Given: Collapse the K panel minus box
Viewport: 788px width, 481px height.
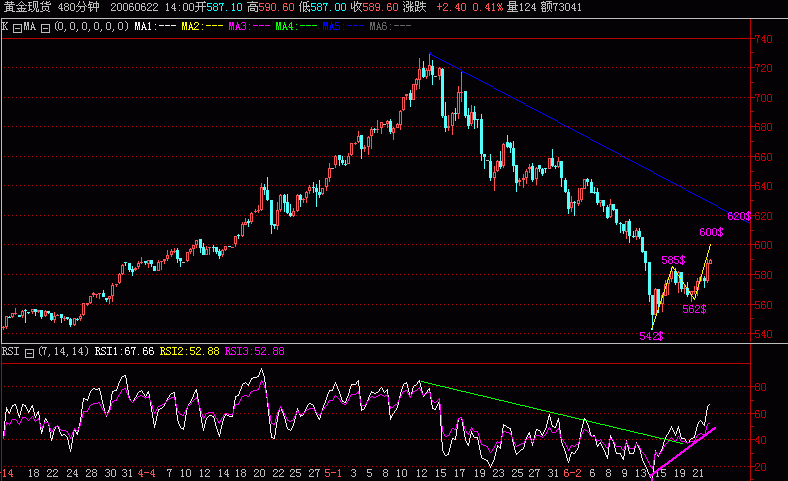Looking at the screenshot, I should tap(16, 24).
